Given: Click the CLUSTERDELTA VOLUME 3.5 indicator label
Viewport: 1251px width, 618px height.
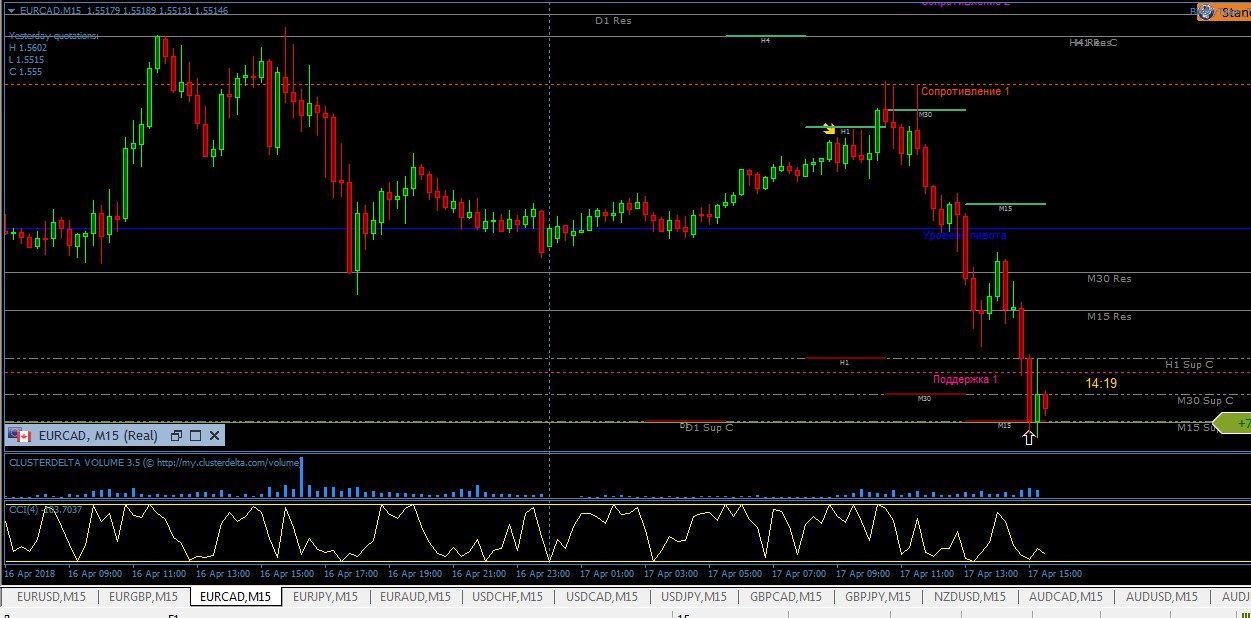Looking at the screenshot, I should point(153,463).
